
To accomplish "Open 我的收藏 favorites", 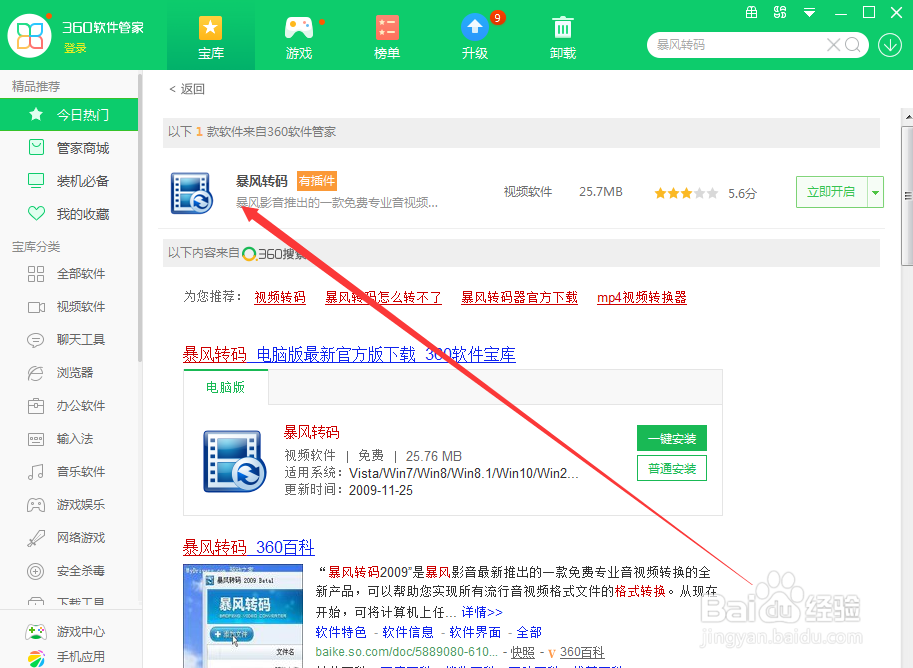I will tap(69, 214).
